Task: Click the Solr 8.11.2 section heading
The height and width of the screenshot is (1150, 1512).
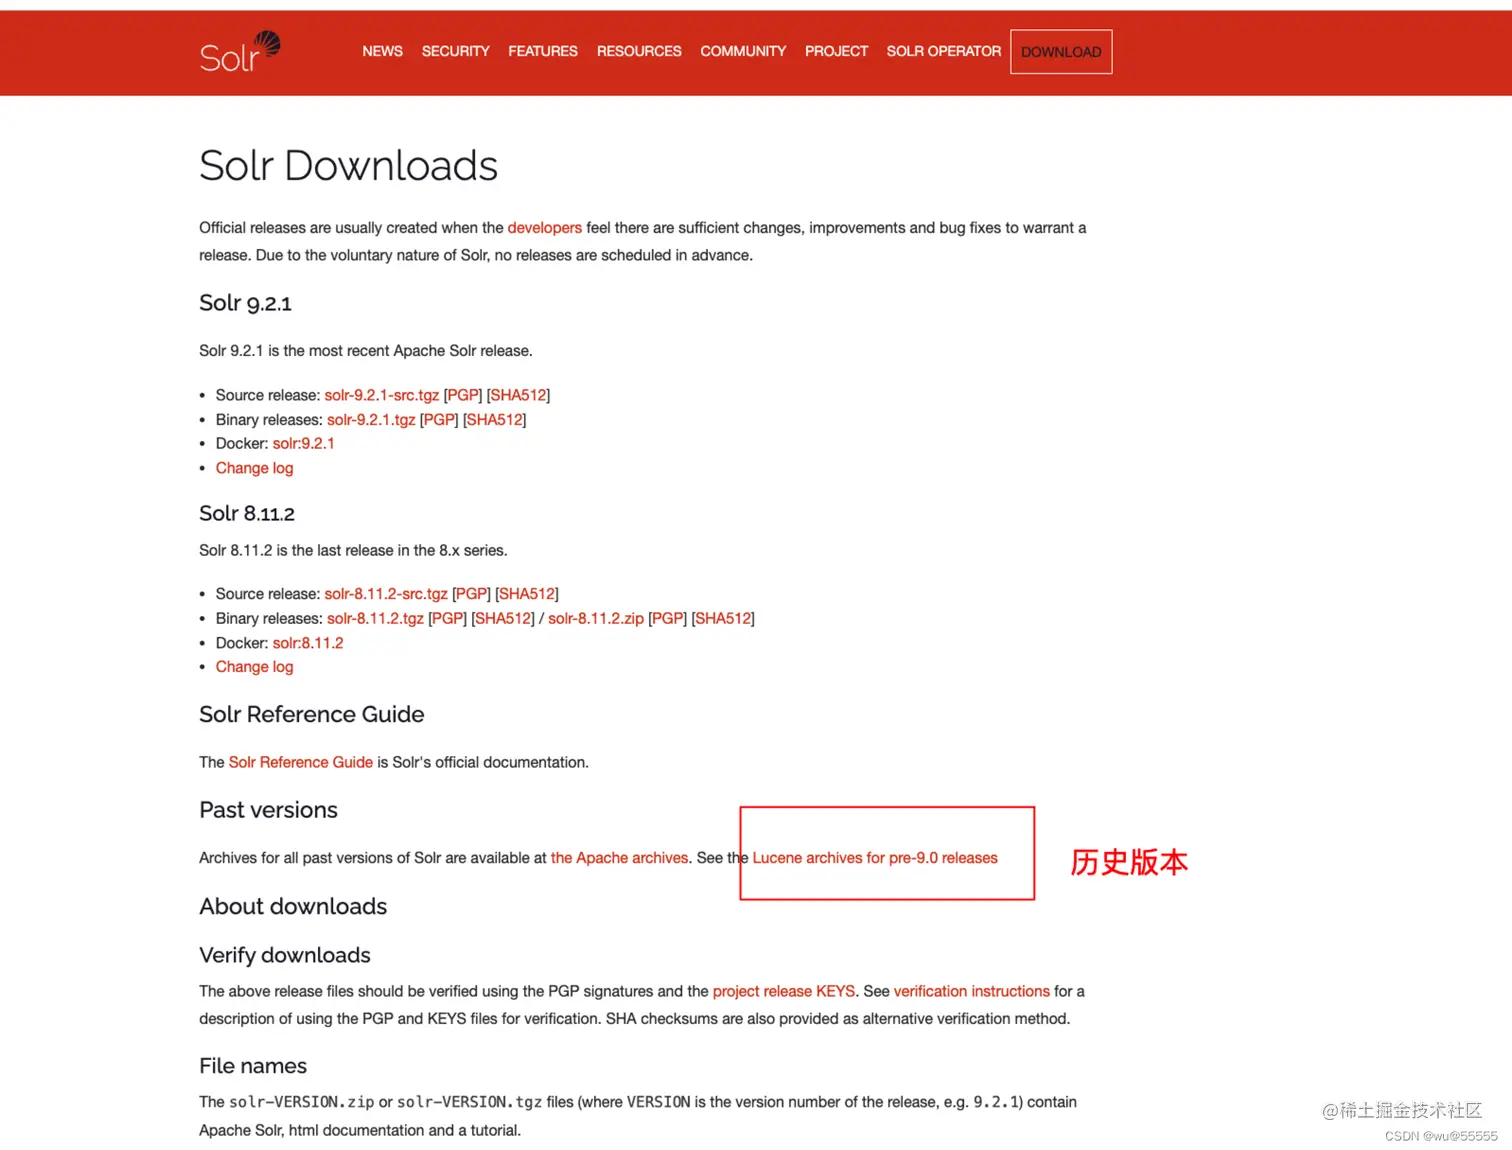Action: click(x=247, y=513)
